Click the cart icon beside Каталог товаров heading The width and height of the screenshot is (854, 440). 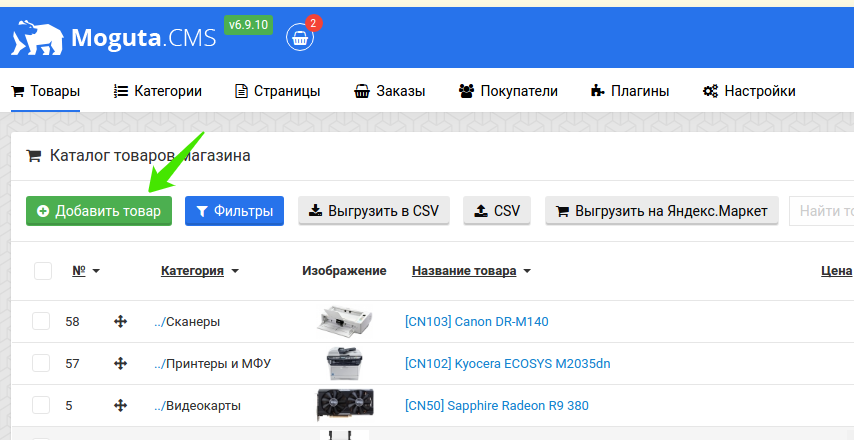(x=34, y=156)
